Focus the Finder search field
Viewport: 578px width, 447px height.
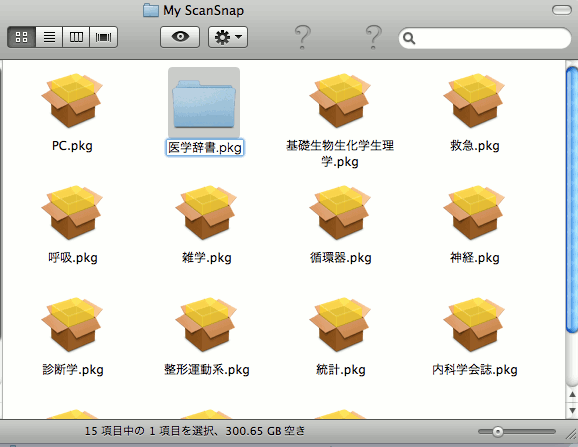click(x=485, y=38)
